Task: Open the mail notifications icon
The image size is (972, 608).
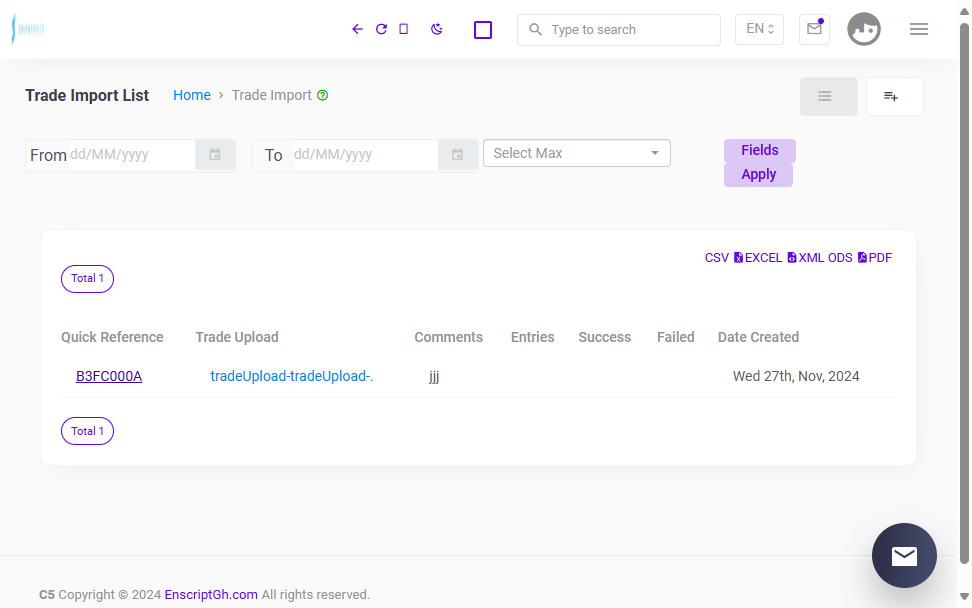Action: 814,29
